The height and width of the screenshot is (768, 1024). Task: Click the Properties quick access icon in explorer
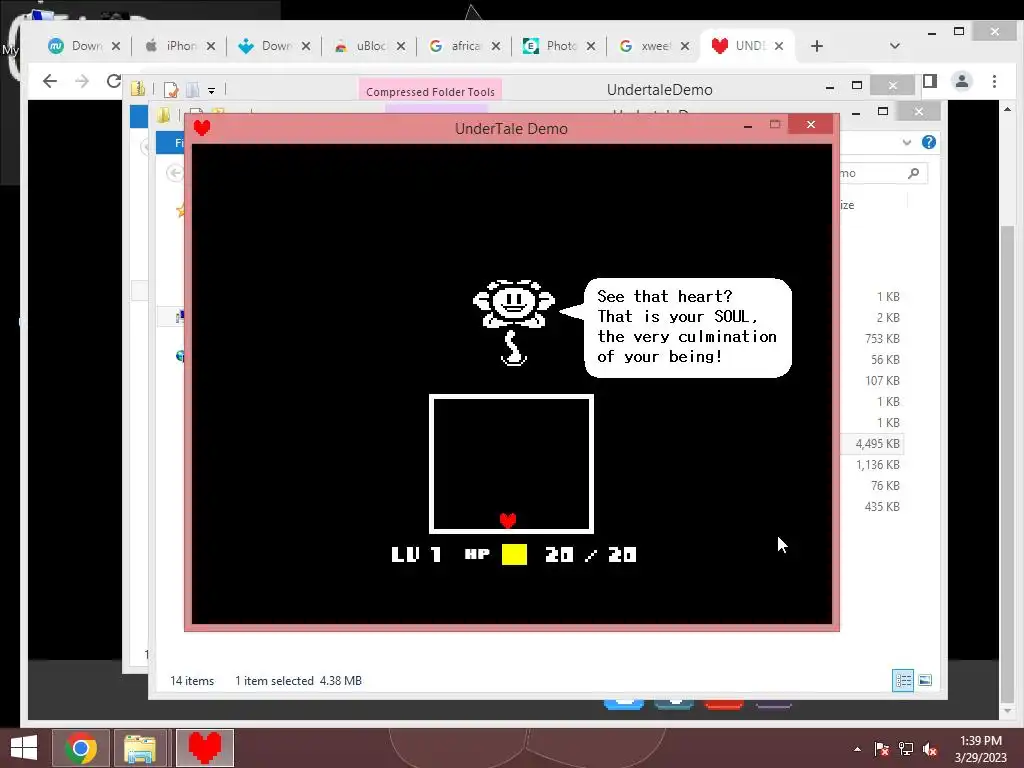click(x=171, y=89)
